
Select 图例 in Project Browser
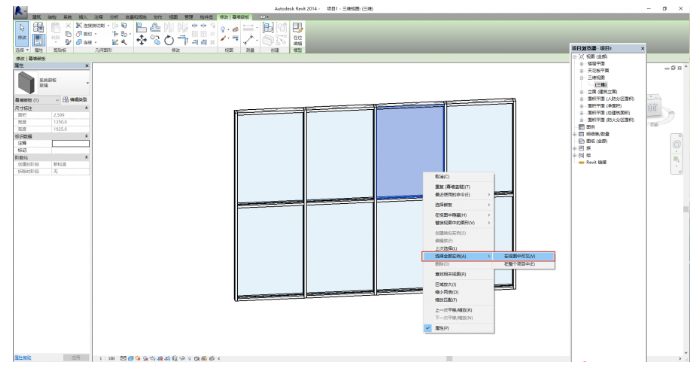pos(590,127)
